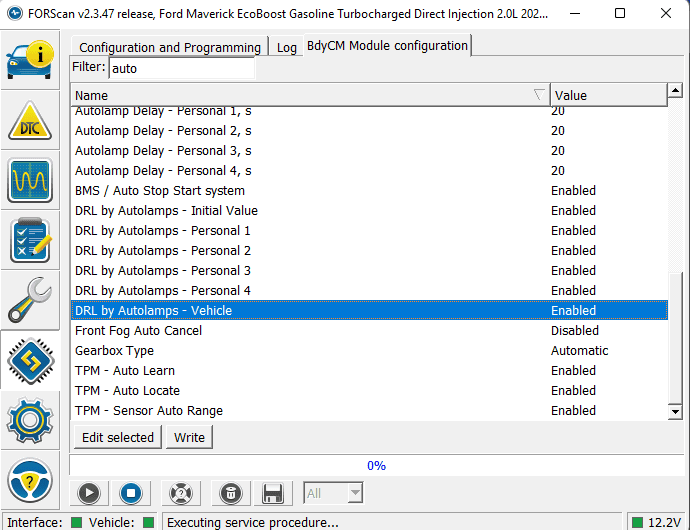The height and width of the screenshot is (530, 690).
Task: Select DRL by Autolamps - Personal 1 row
Action: pos(369,231)
